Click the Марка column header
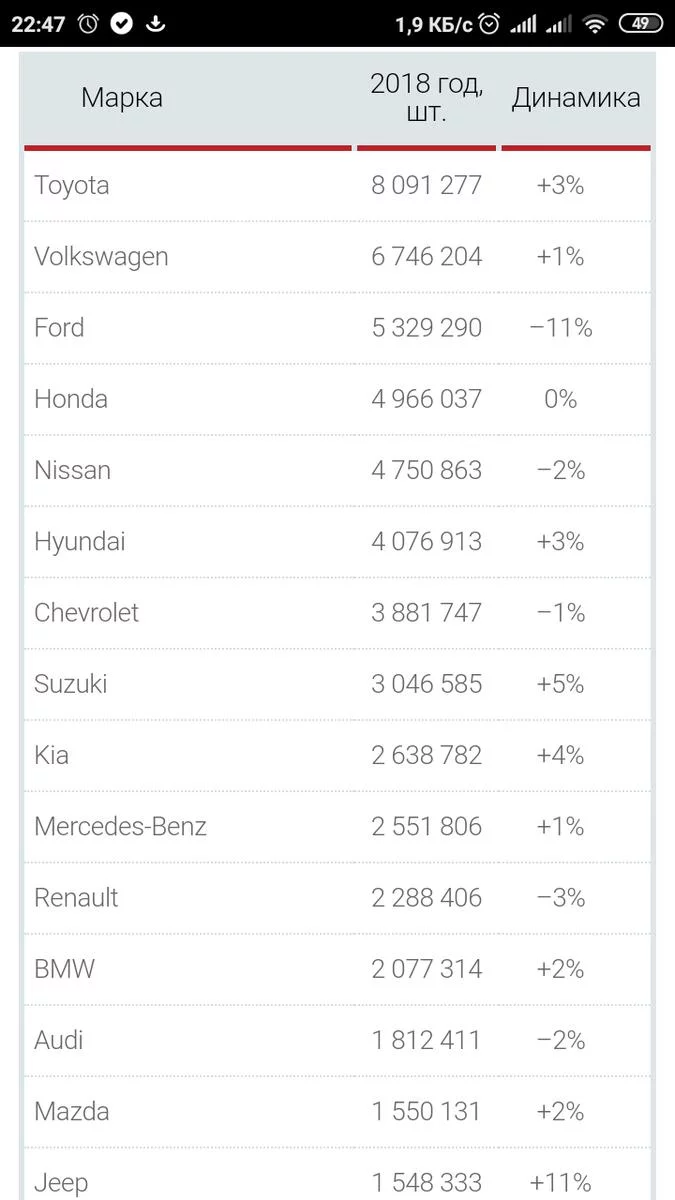Image resolution: width=675 pixels, height=1200 pixels. [x=121, y=98]
